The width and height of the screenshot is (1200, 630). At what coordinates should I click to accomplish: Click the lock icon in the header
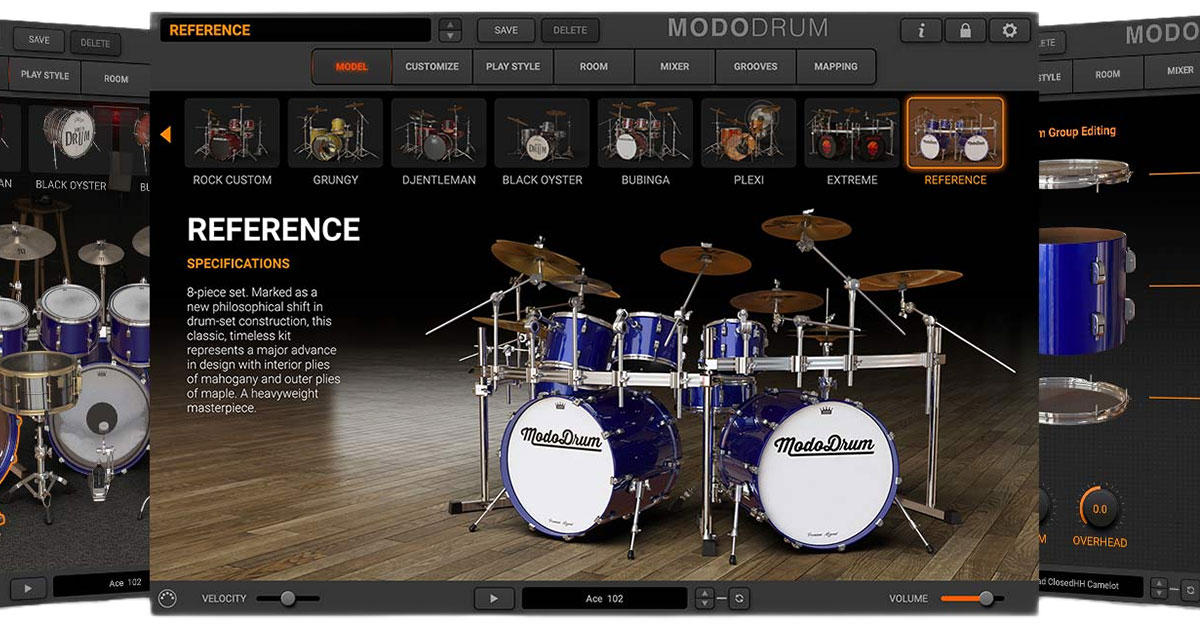(x=964, y=30)
